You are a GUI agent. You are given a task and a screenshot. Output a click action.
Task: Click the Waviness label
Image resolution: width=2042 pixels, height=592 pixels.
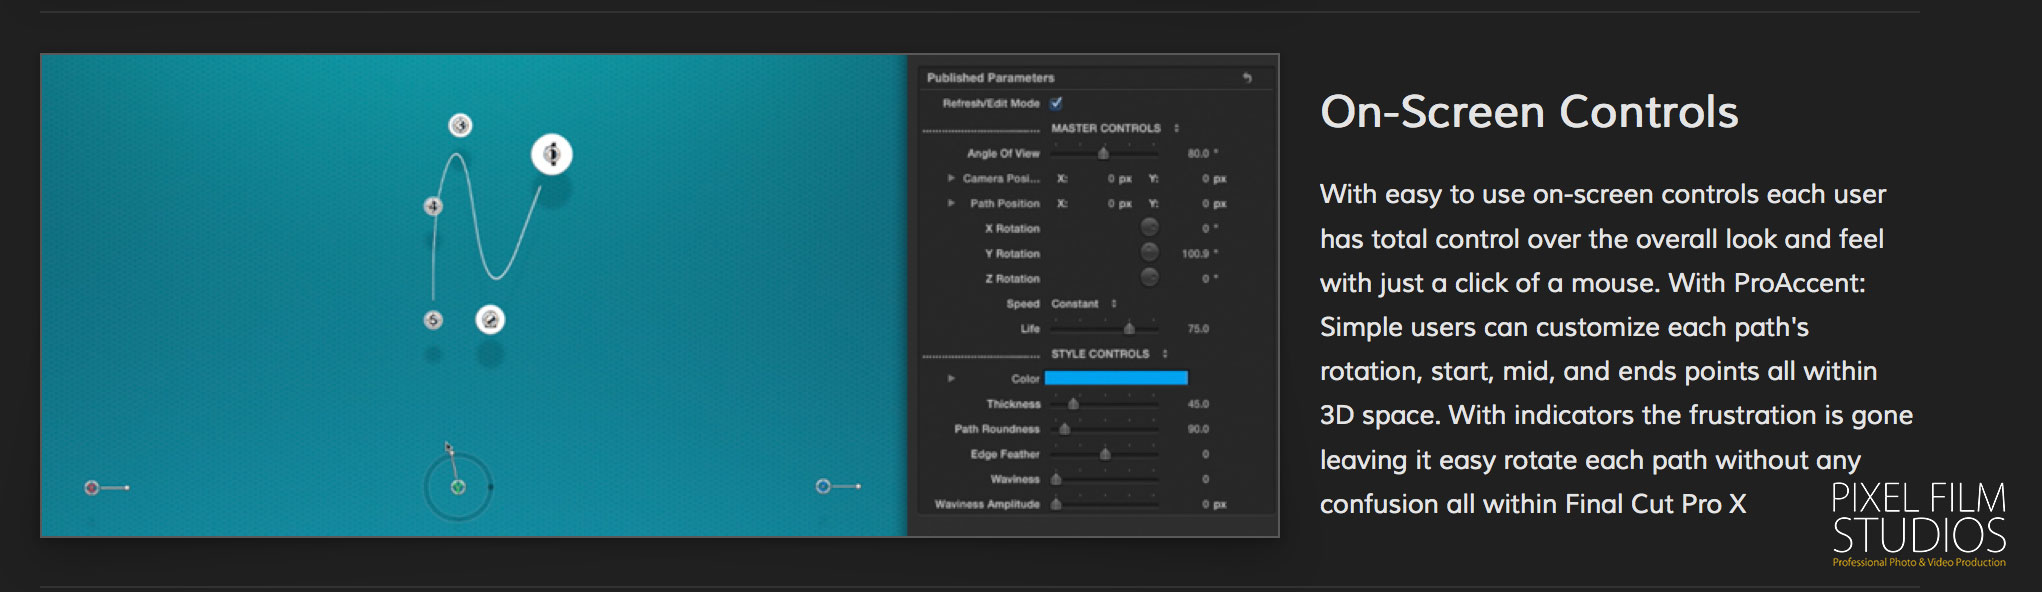[x=1014, y=479]
